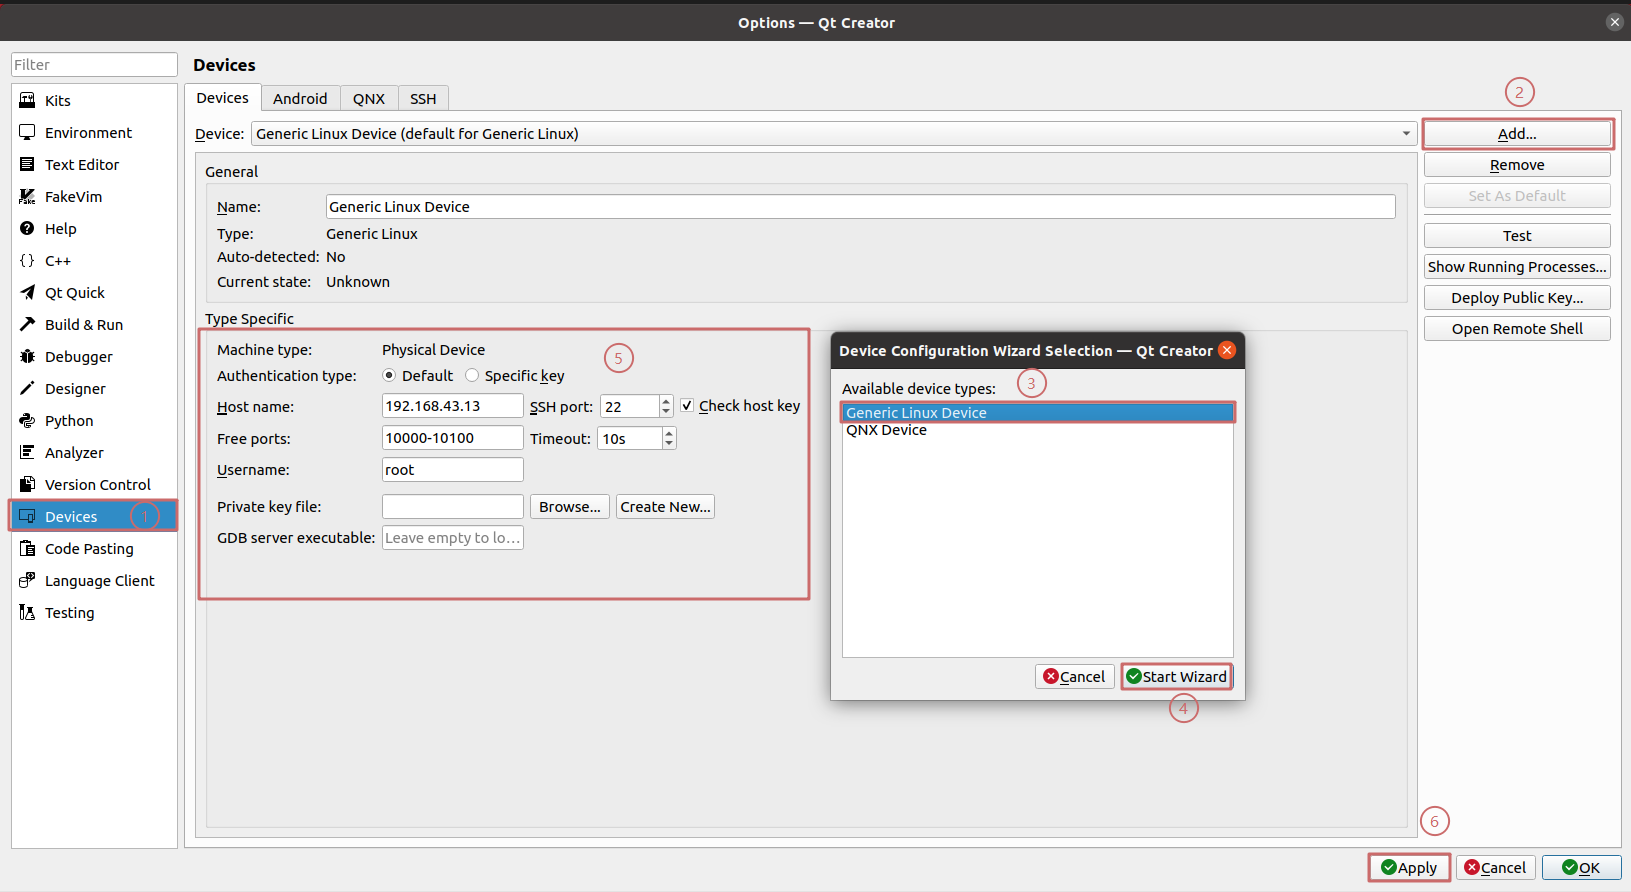Screen dimensions: 1631x892
Task: Select Default authentication type radio button
Action: tap(389, 375)
